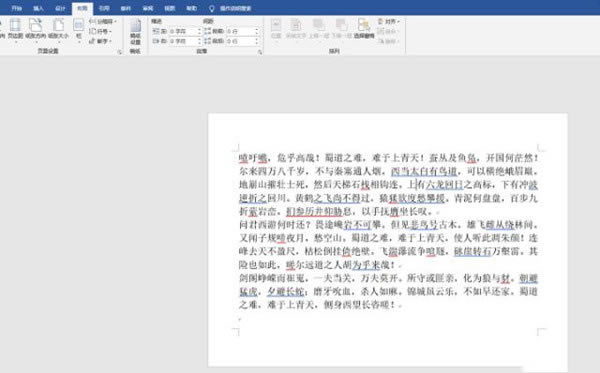Select the active 布局 (Layout) tab
This screenshot has width=600, height=373.
click(82, 8)
